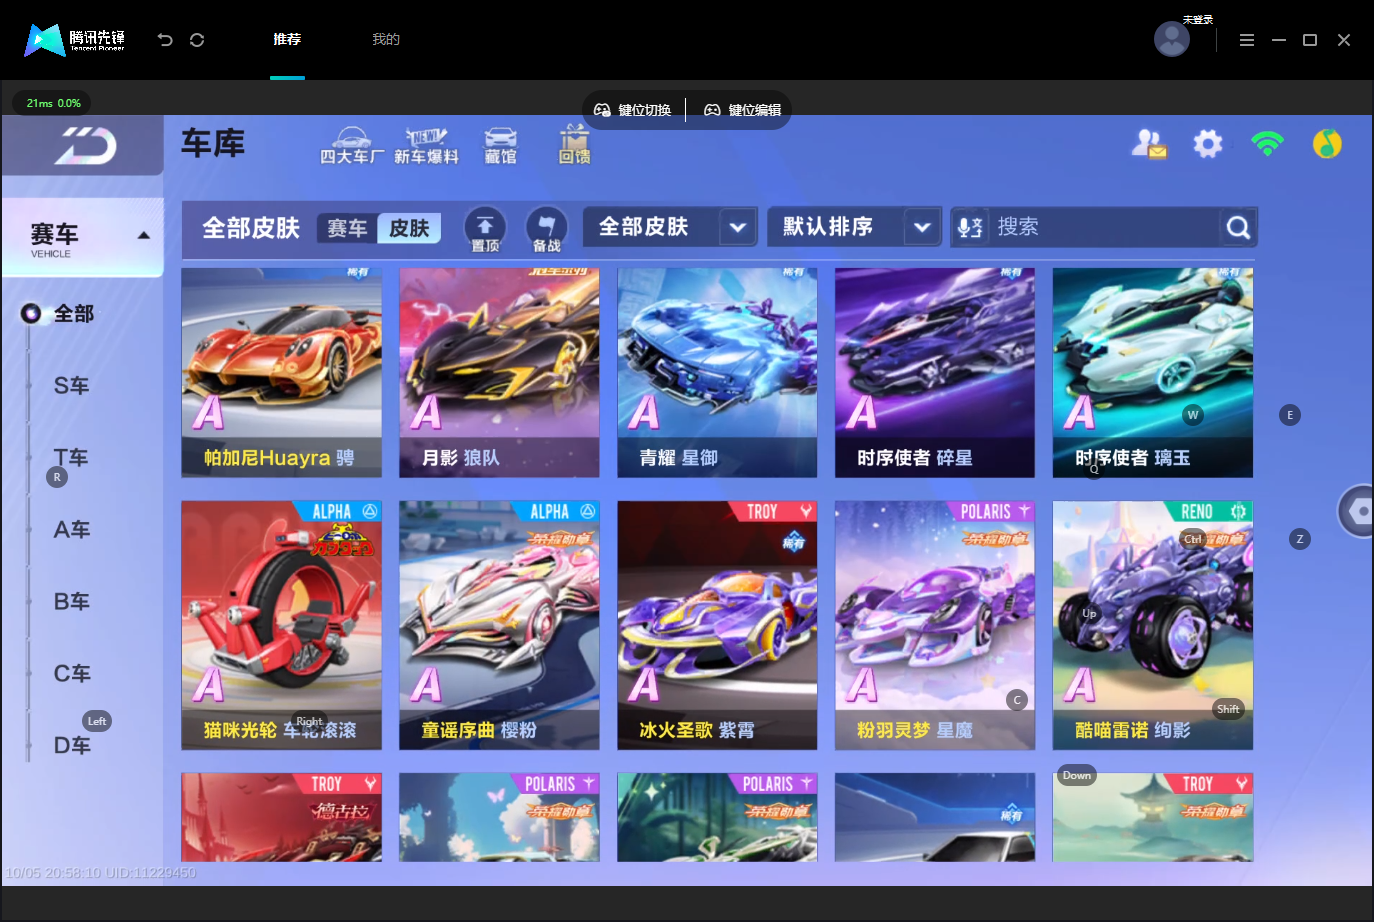This screenshot has width=1374, height=922.
Task: Select the 时序使者 碎星 car card
Action: (935, 372)
